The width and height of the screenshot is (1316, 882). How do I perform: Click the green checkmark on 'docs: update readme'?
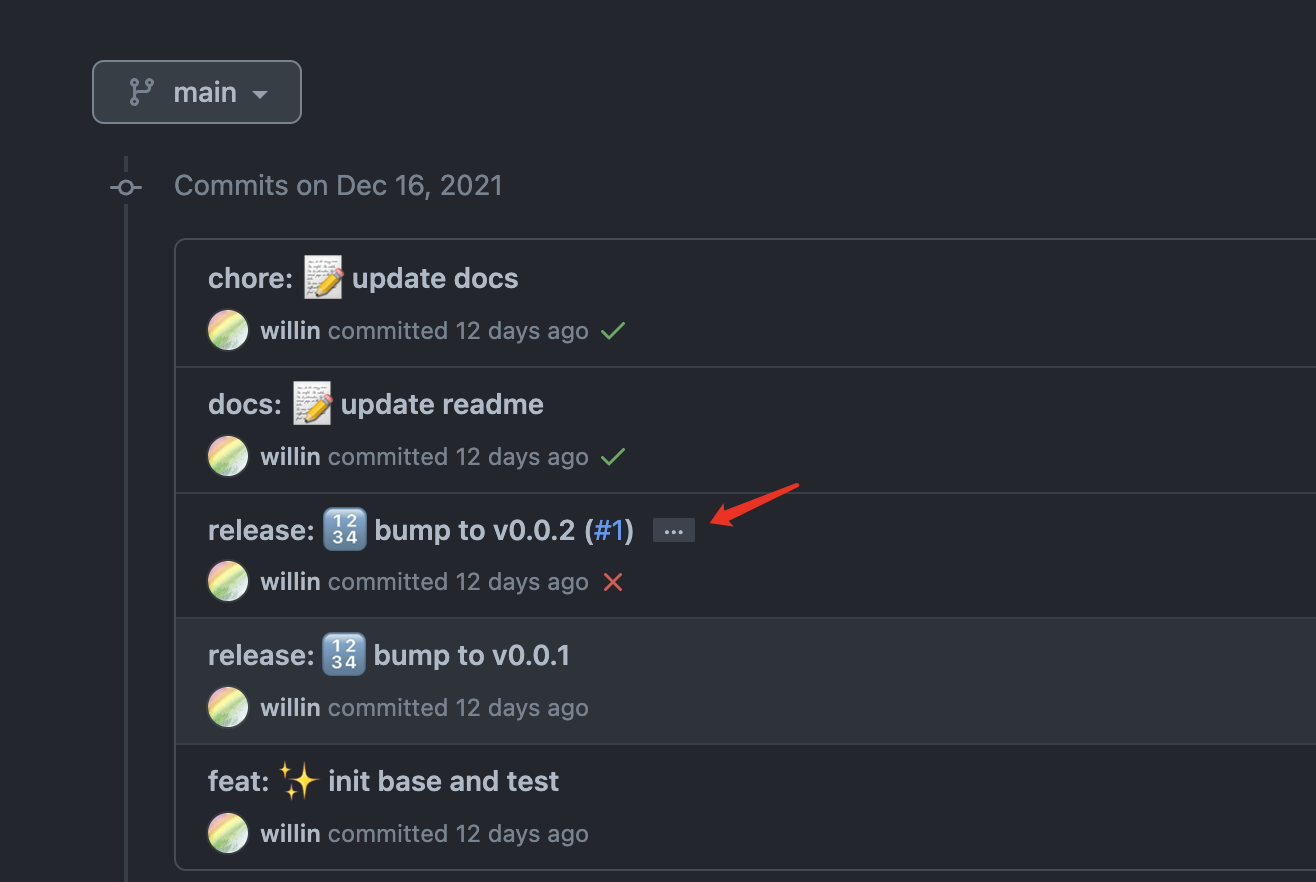(613, 456)
